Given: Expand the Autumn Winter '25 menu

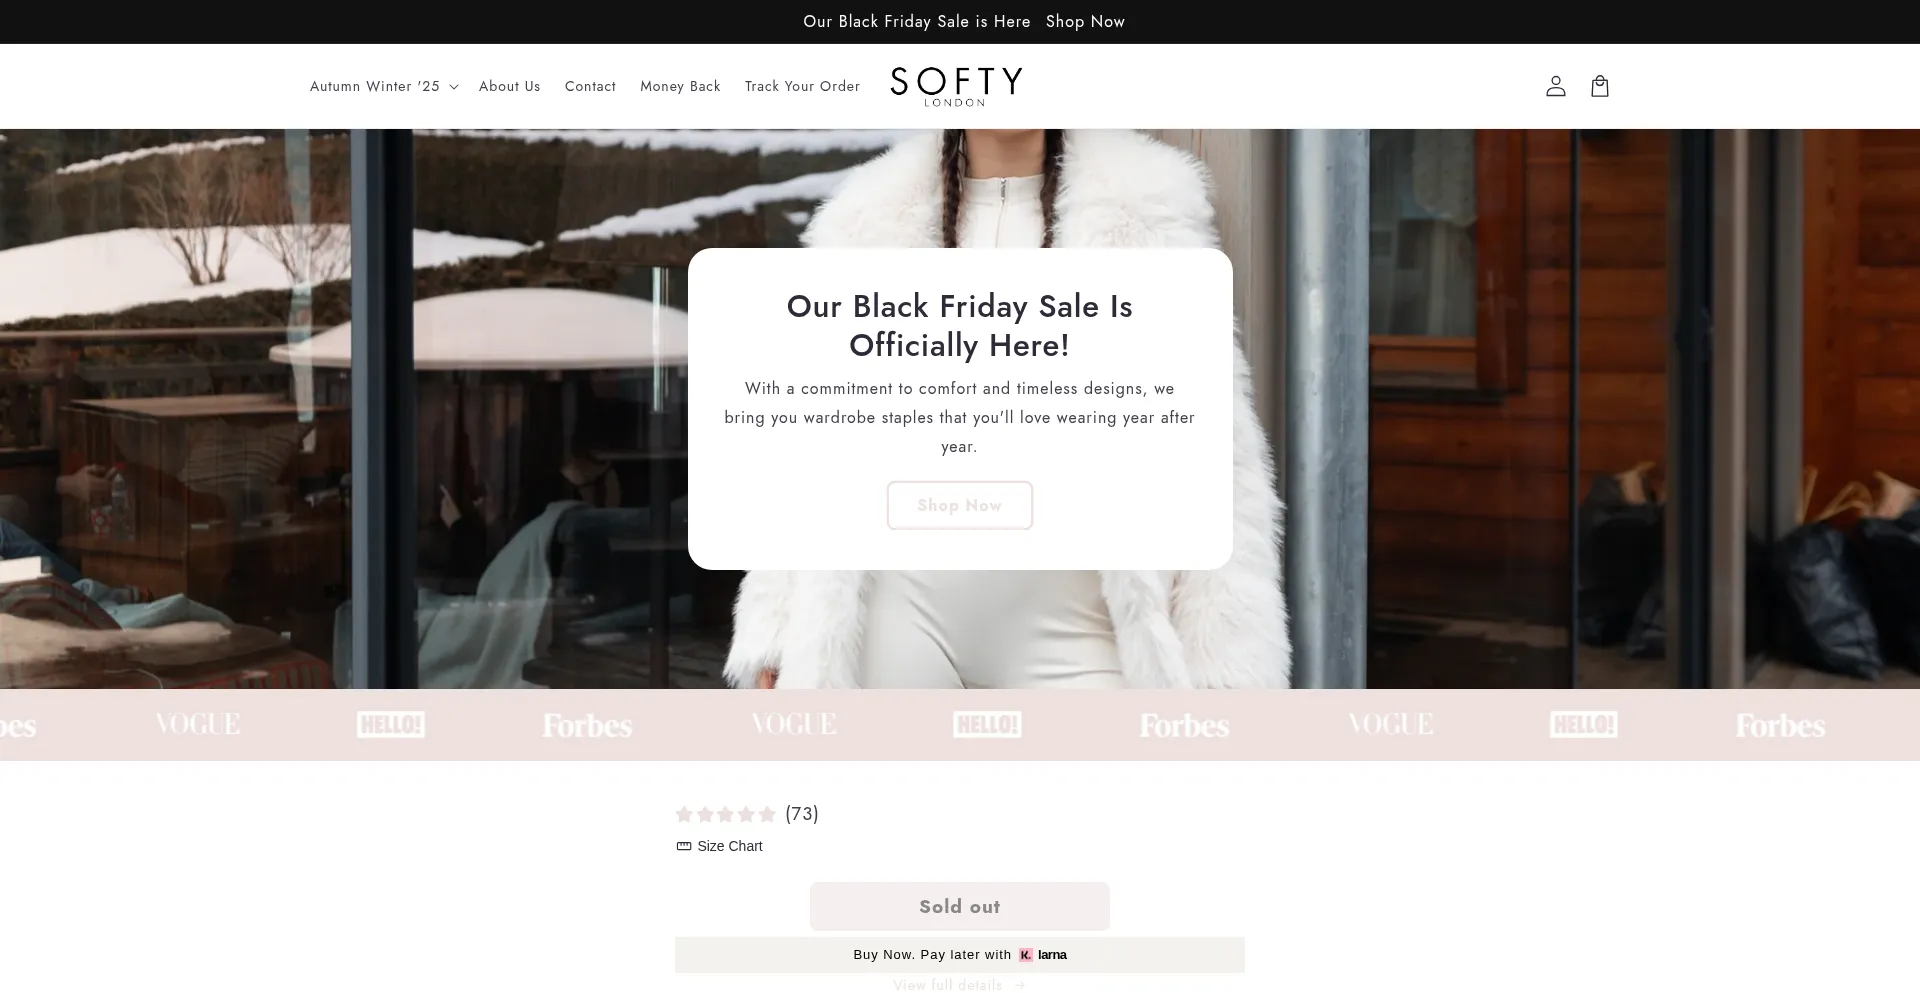Looking at the screenshot, I should tap(375, 86).
